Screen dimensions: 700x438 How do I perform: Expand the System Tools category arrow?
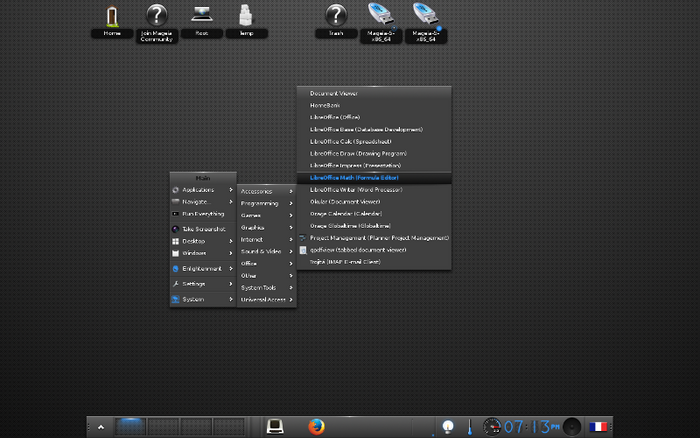click(x=291, y=288)
